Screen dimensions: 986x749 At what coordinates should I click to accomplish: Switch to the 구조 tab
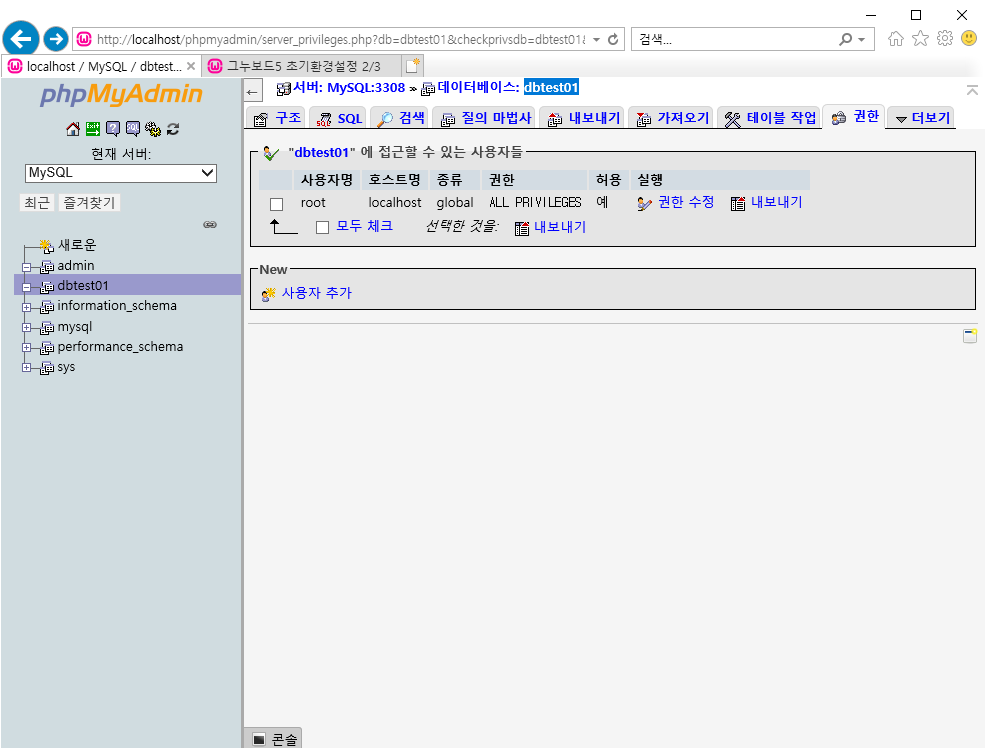[277, 118]
